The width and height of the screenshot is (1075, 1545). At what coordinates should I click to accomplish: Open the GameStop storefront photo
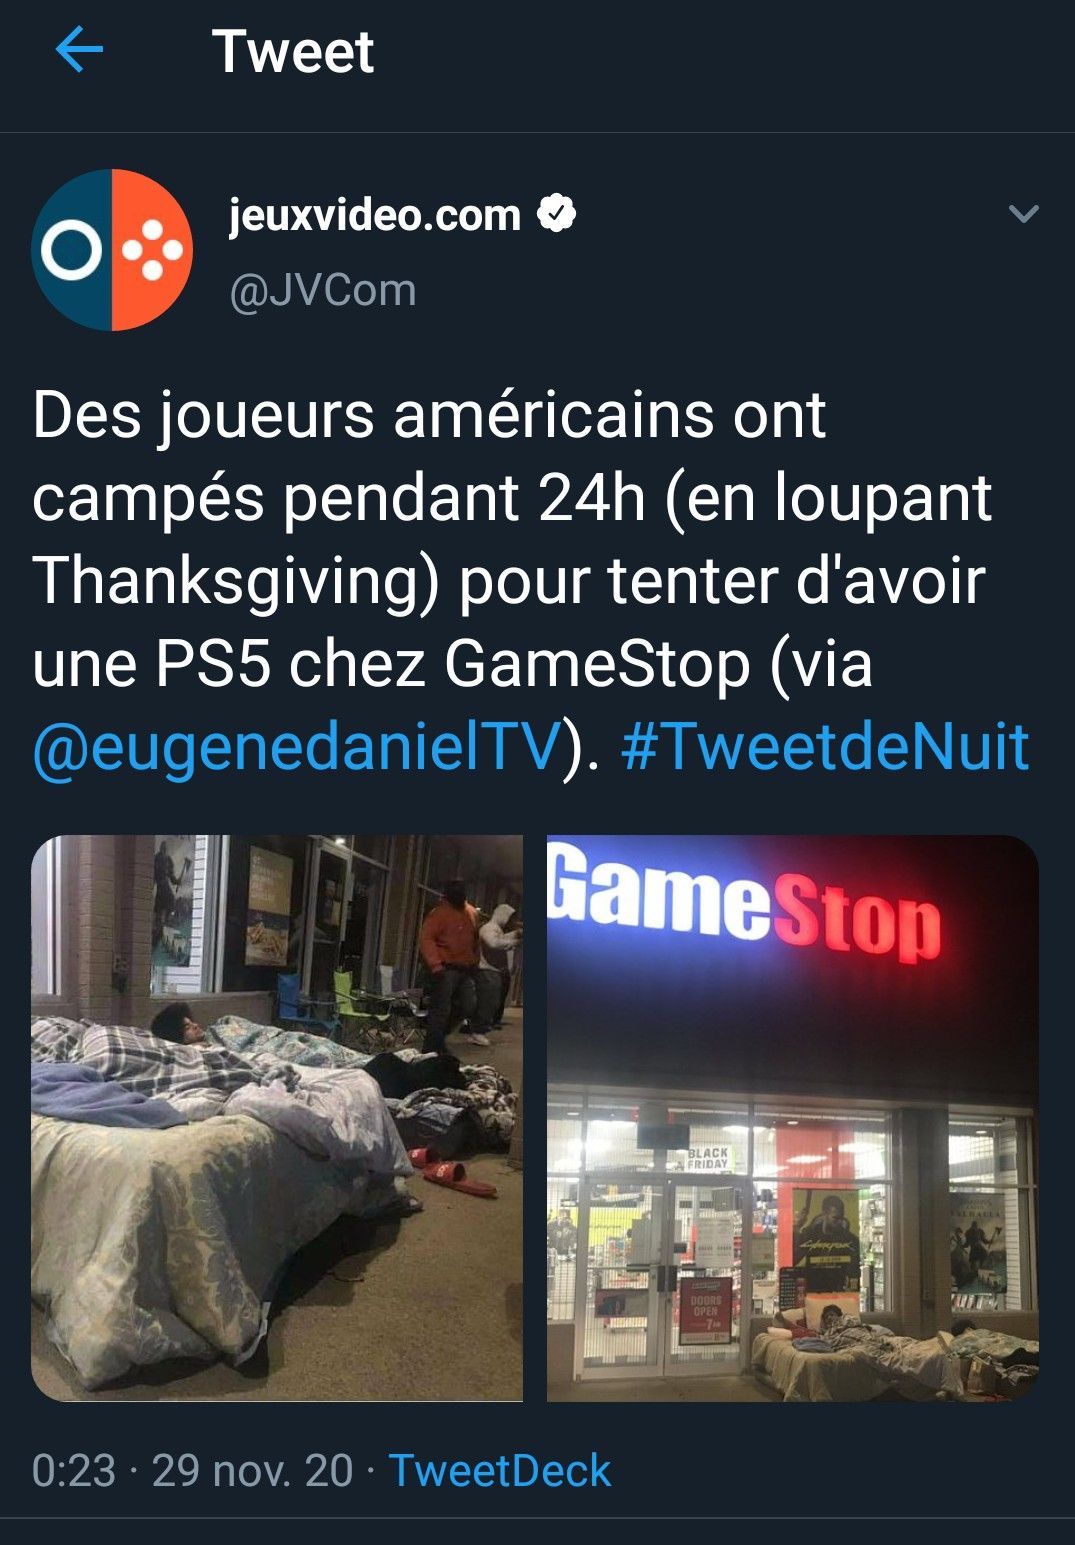(x=793, y=1118)
